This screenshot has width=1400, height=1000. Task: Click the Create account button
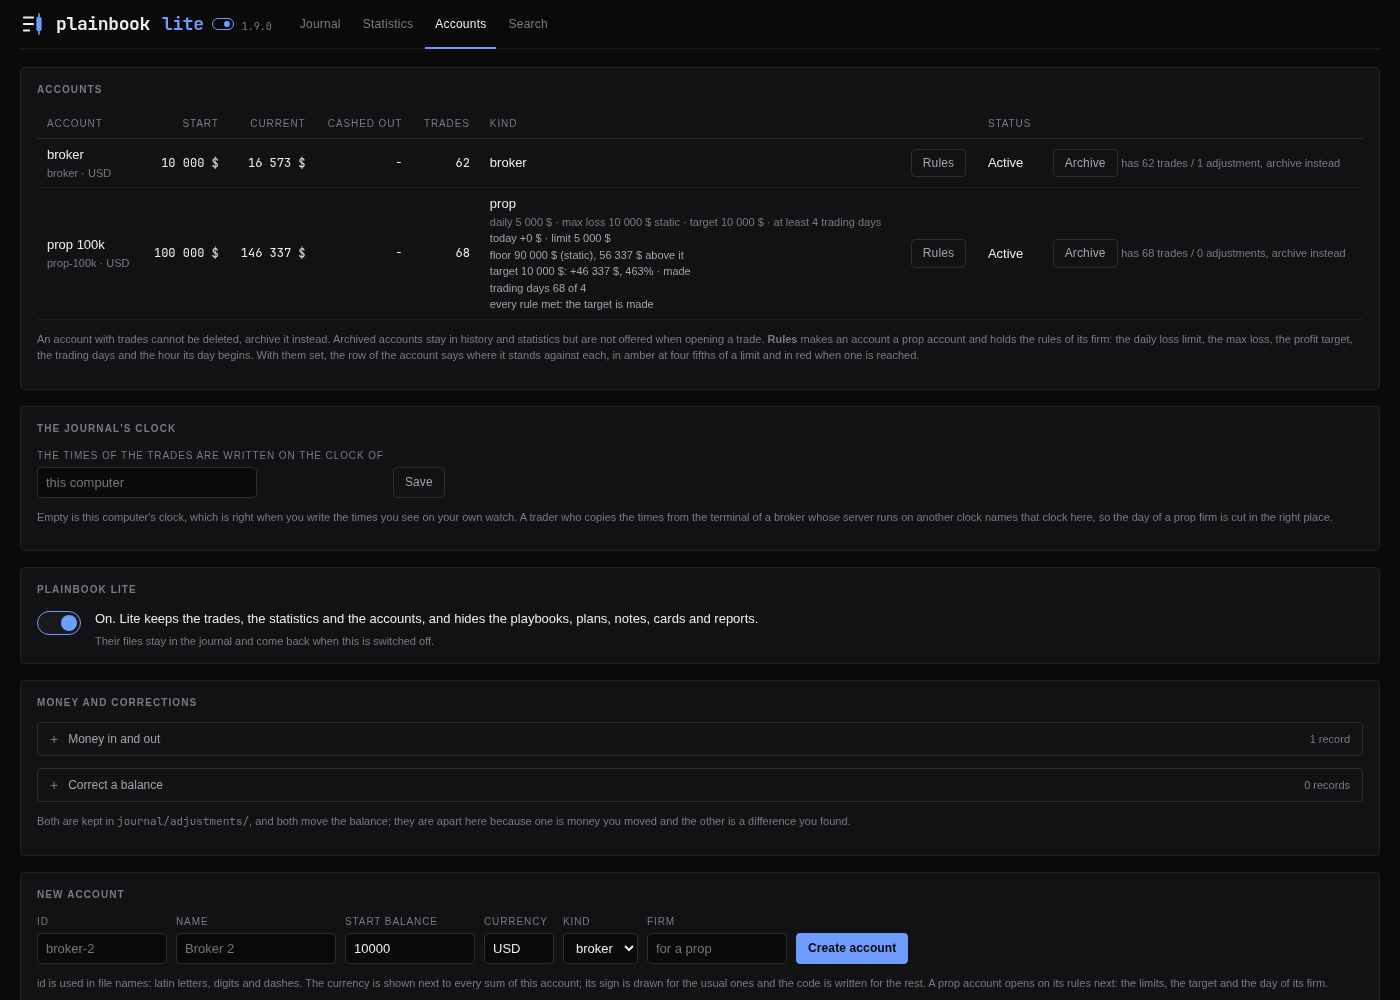click(x=852, y=948)
